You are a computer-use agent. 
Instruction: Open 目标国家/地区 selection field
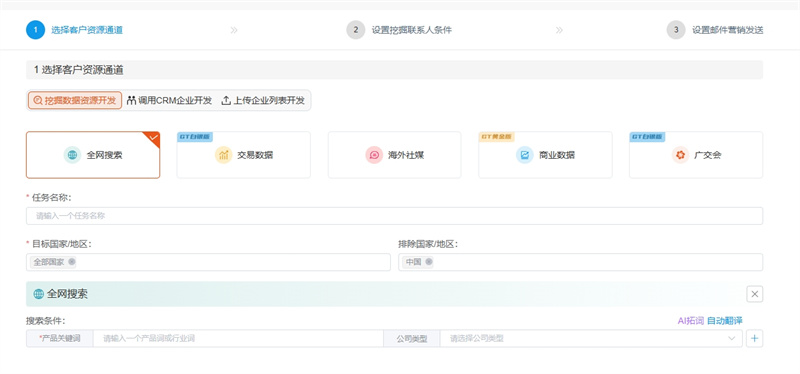(x=208, y=262)
